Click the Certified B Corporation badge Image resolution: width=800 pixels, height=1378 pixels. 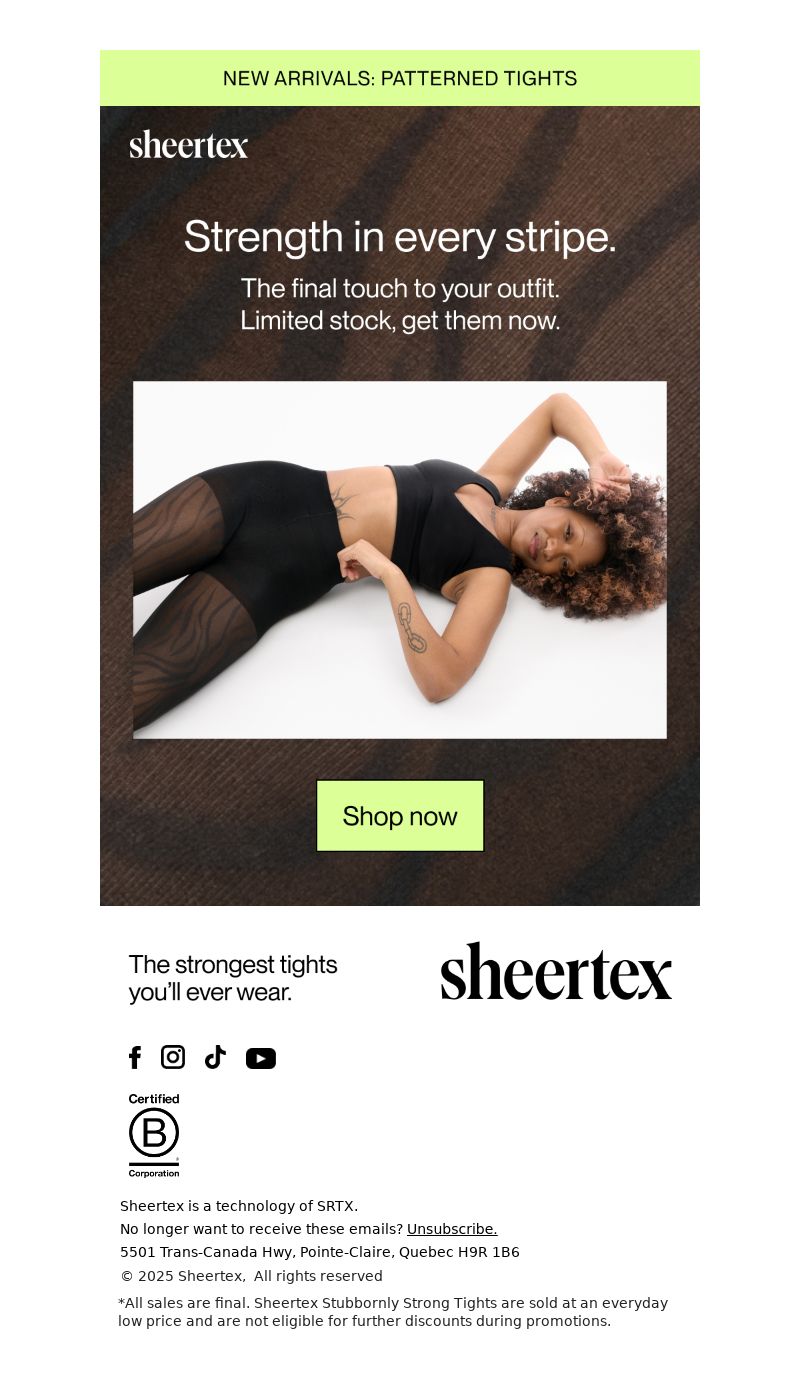pos(154,1135)
